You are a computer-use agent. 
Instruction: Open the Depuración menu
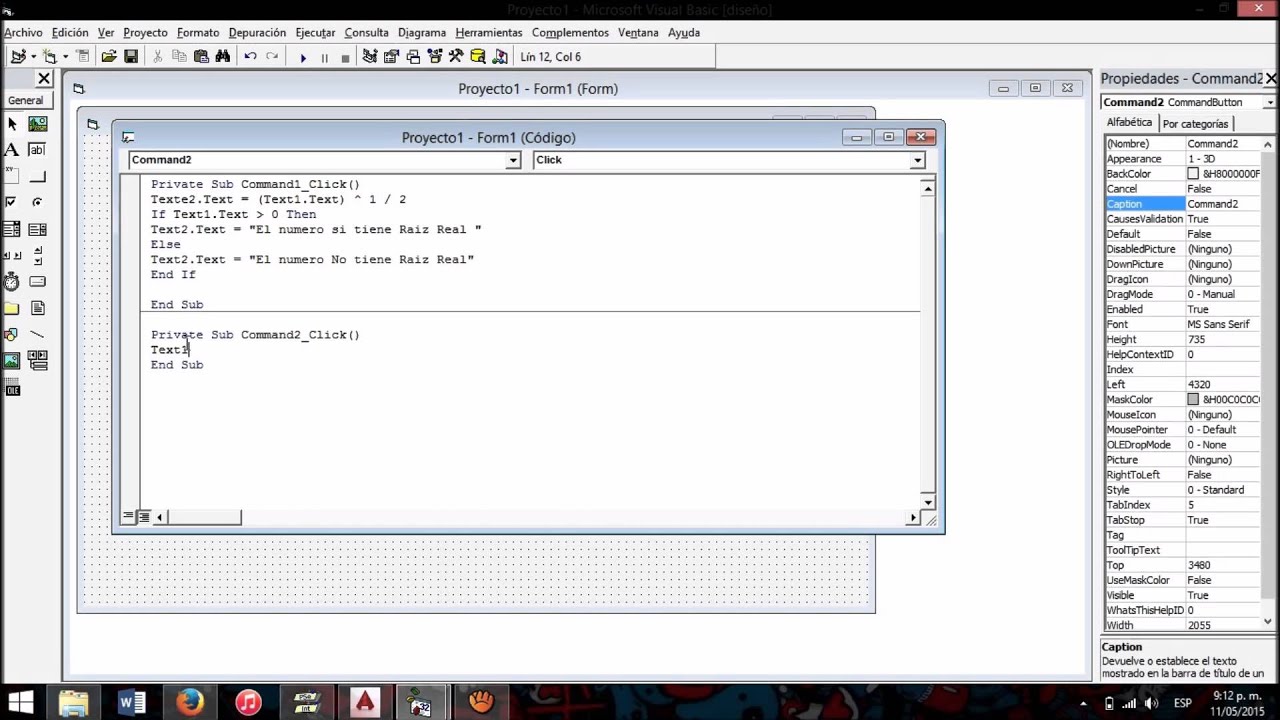pyautogui.click(x=257, y=32)
